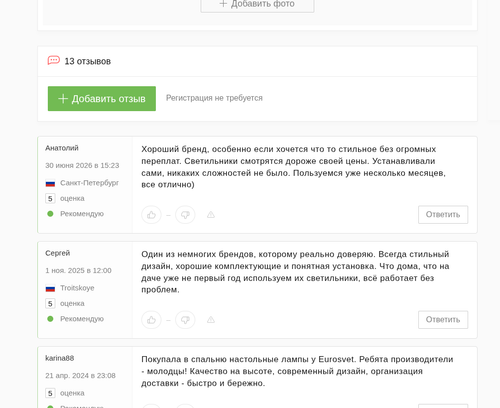Reply to Анатолий's review with Ответить

point(443,215)
